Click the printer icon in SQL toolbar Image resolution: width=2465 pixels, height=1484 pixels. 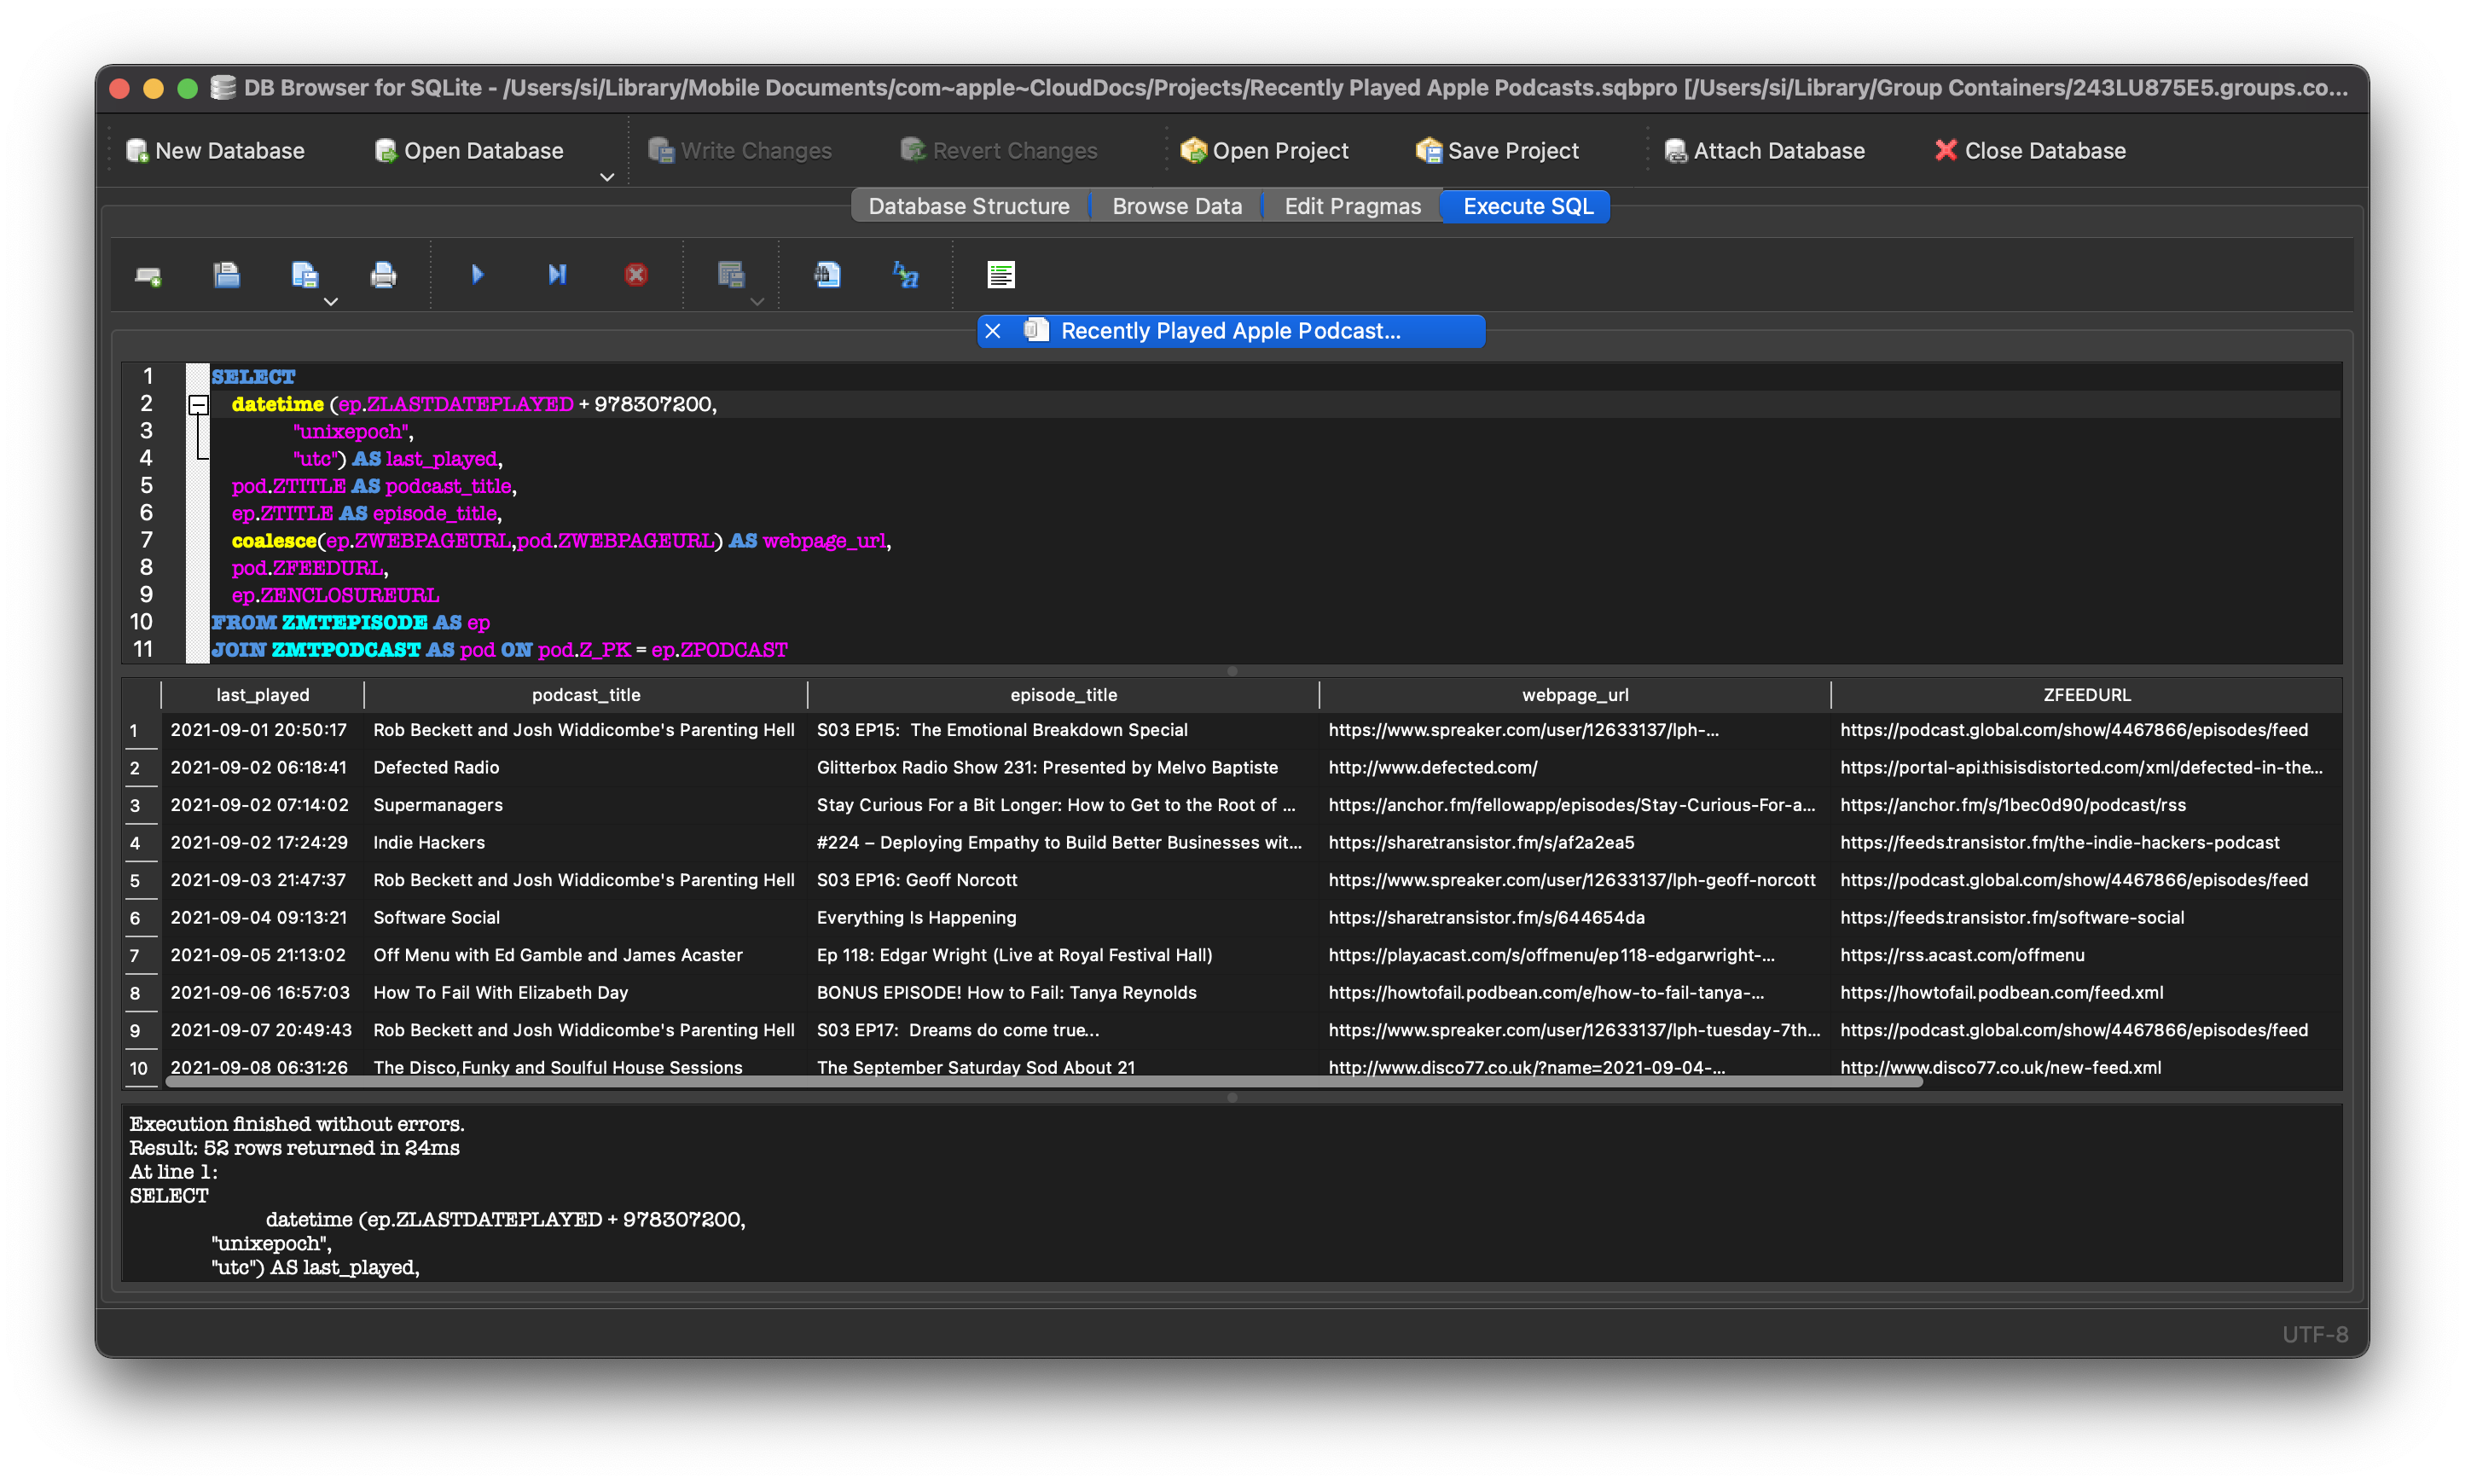pyautogui.click(x=383, y=275)
